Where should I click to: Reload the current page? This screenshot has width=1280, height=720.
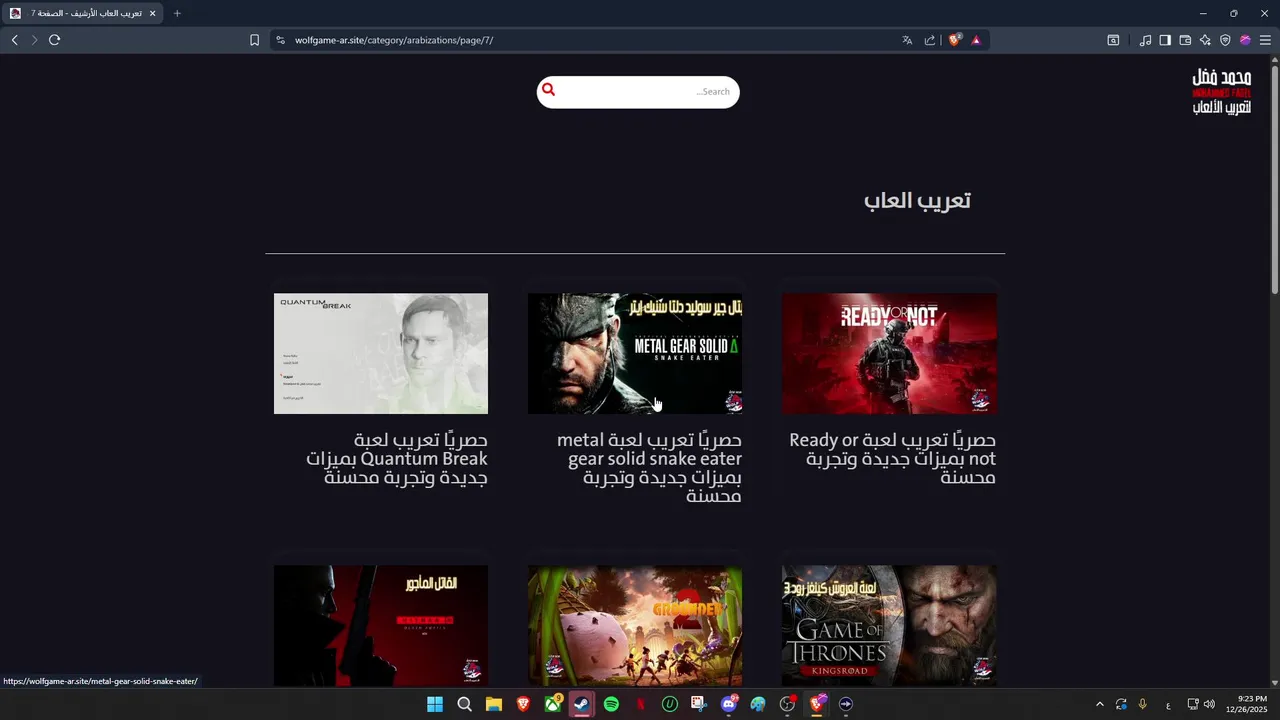(x=54, y=40)
